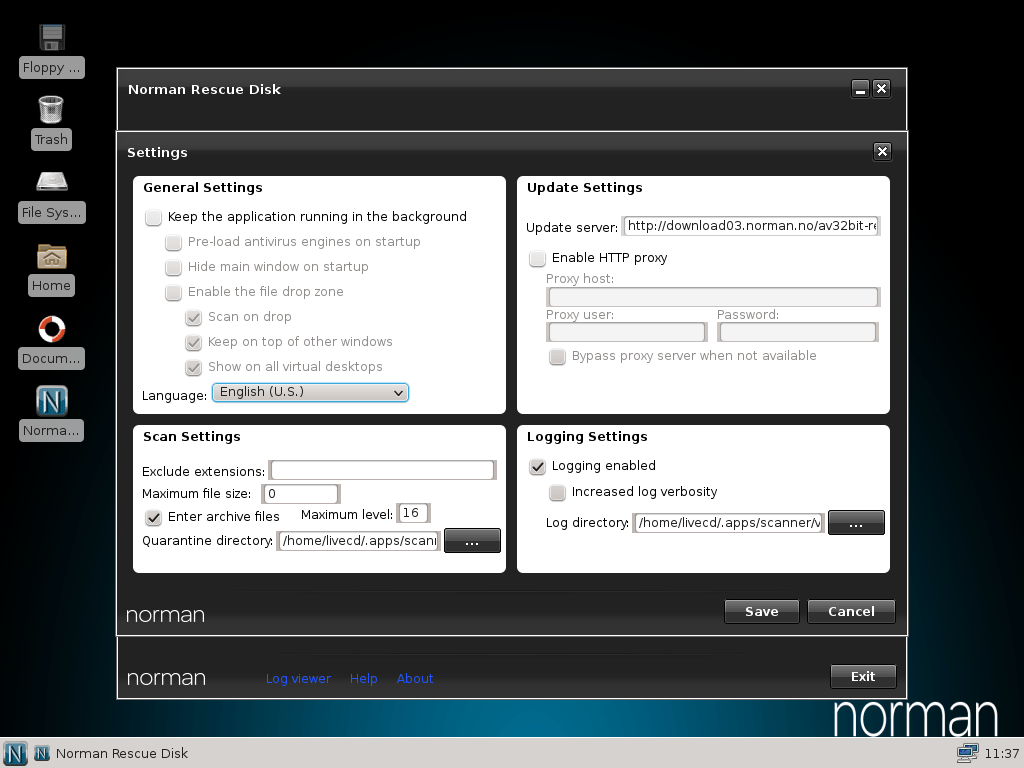Enable Increased log verbosity
Viewport: 1024px width, 768px height.
coord(558,492)
